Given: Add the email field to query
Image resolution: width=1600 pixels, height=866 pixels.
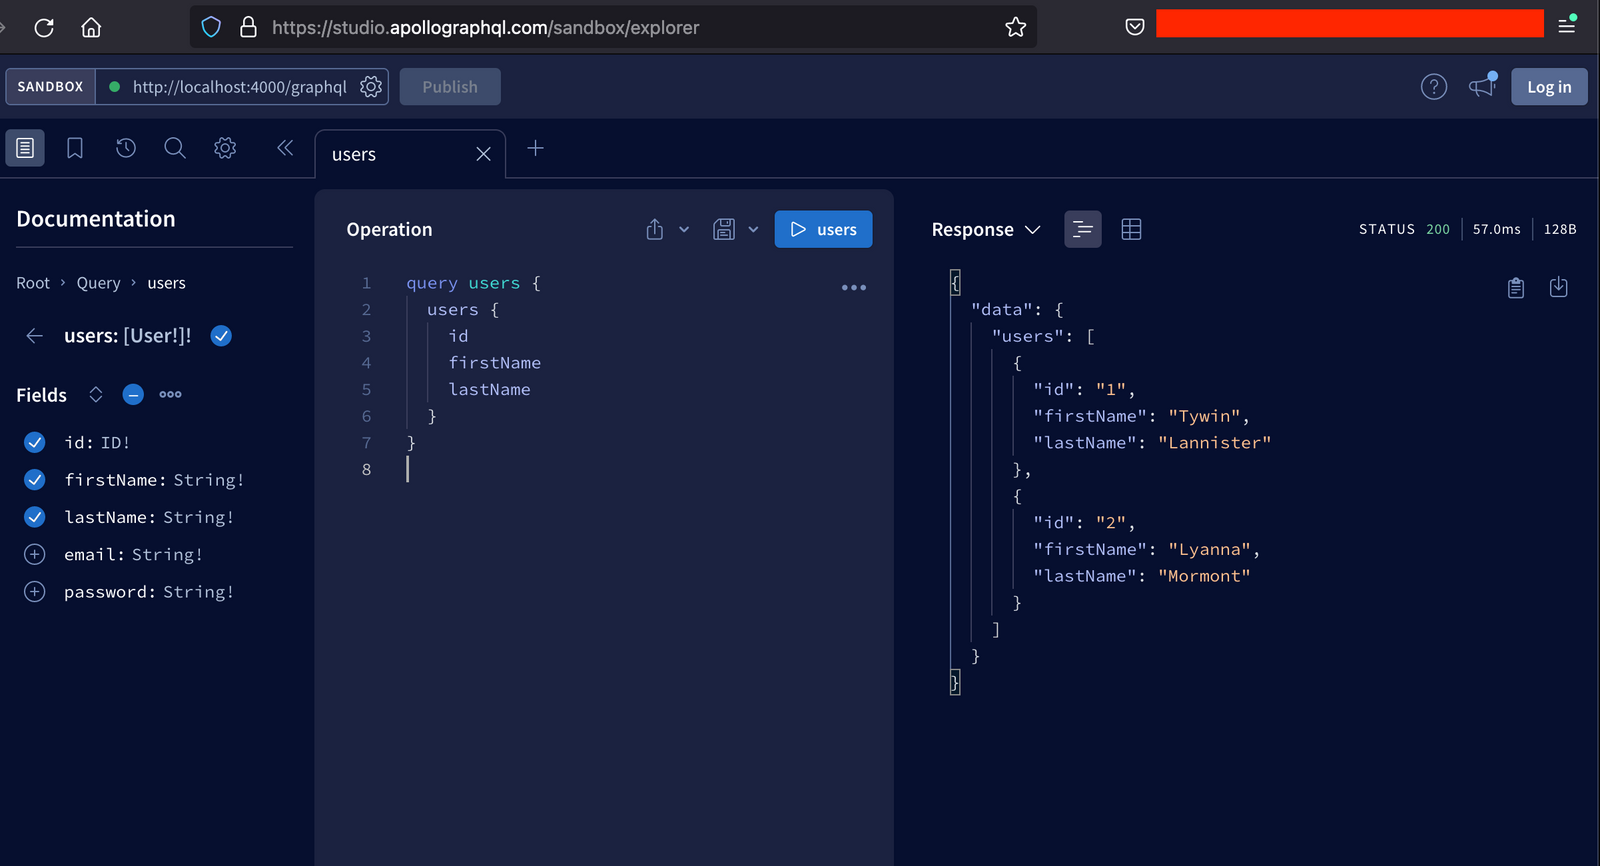Looking at the screenshot, I should coord(35,554).
